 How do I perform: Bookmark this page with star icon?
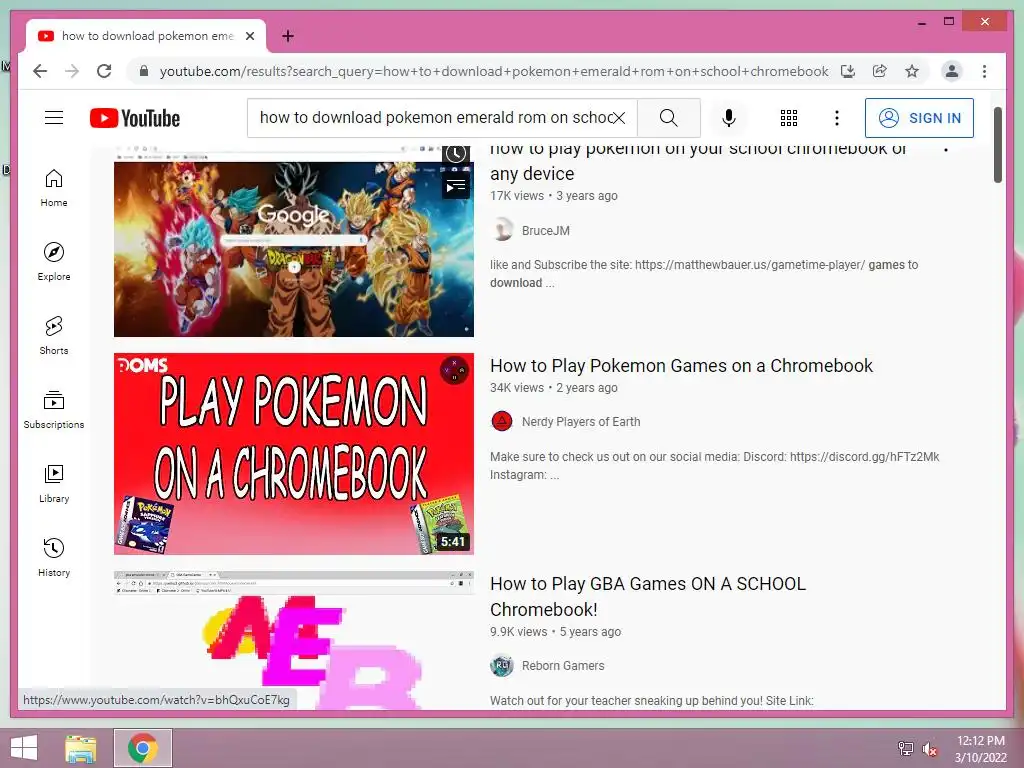tap(912, 71)
